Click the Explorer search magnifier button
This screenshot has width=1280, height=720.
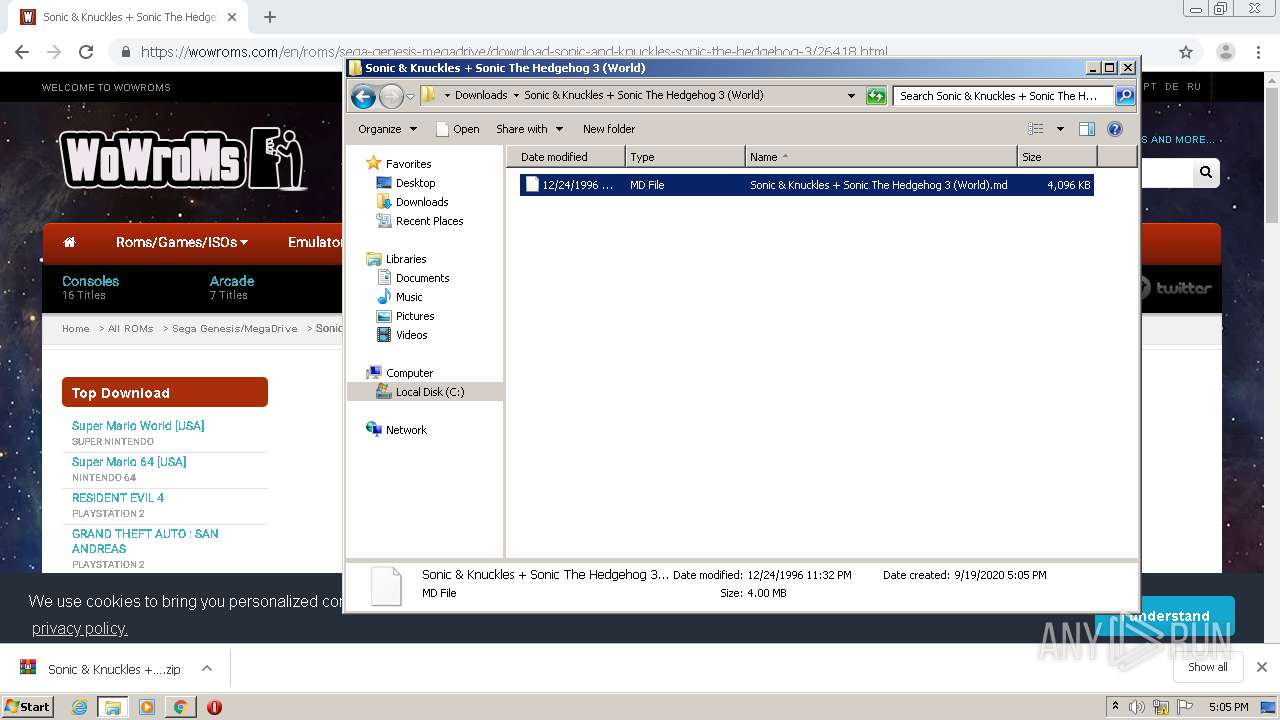[1125, 96]
